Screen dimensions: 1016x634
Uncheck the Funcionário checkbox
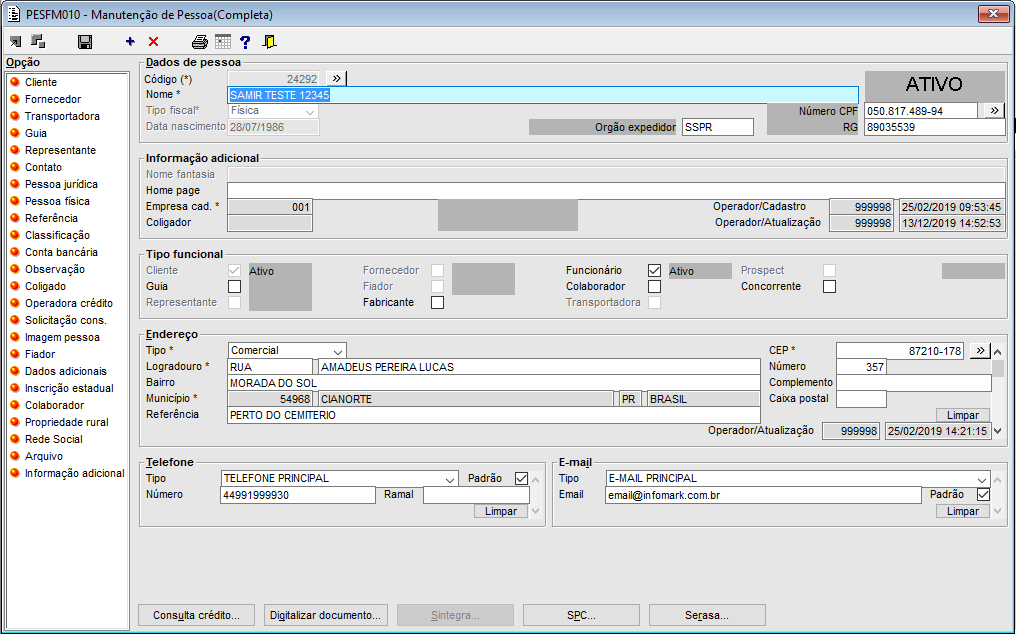[654, 271]
